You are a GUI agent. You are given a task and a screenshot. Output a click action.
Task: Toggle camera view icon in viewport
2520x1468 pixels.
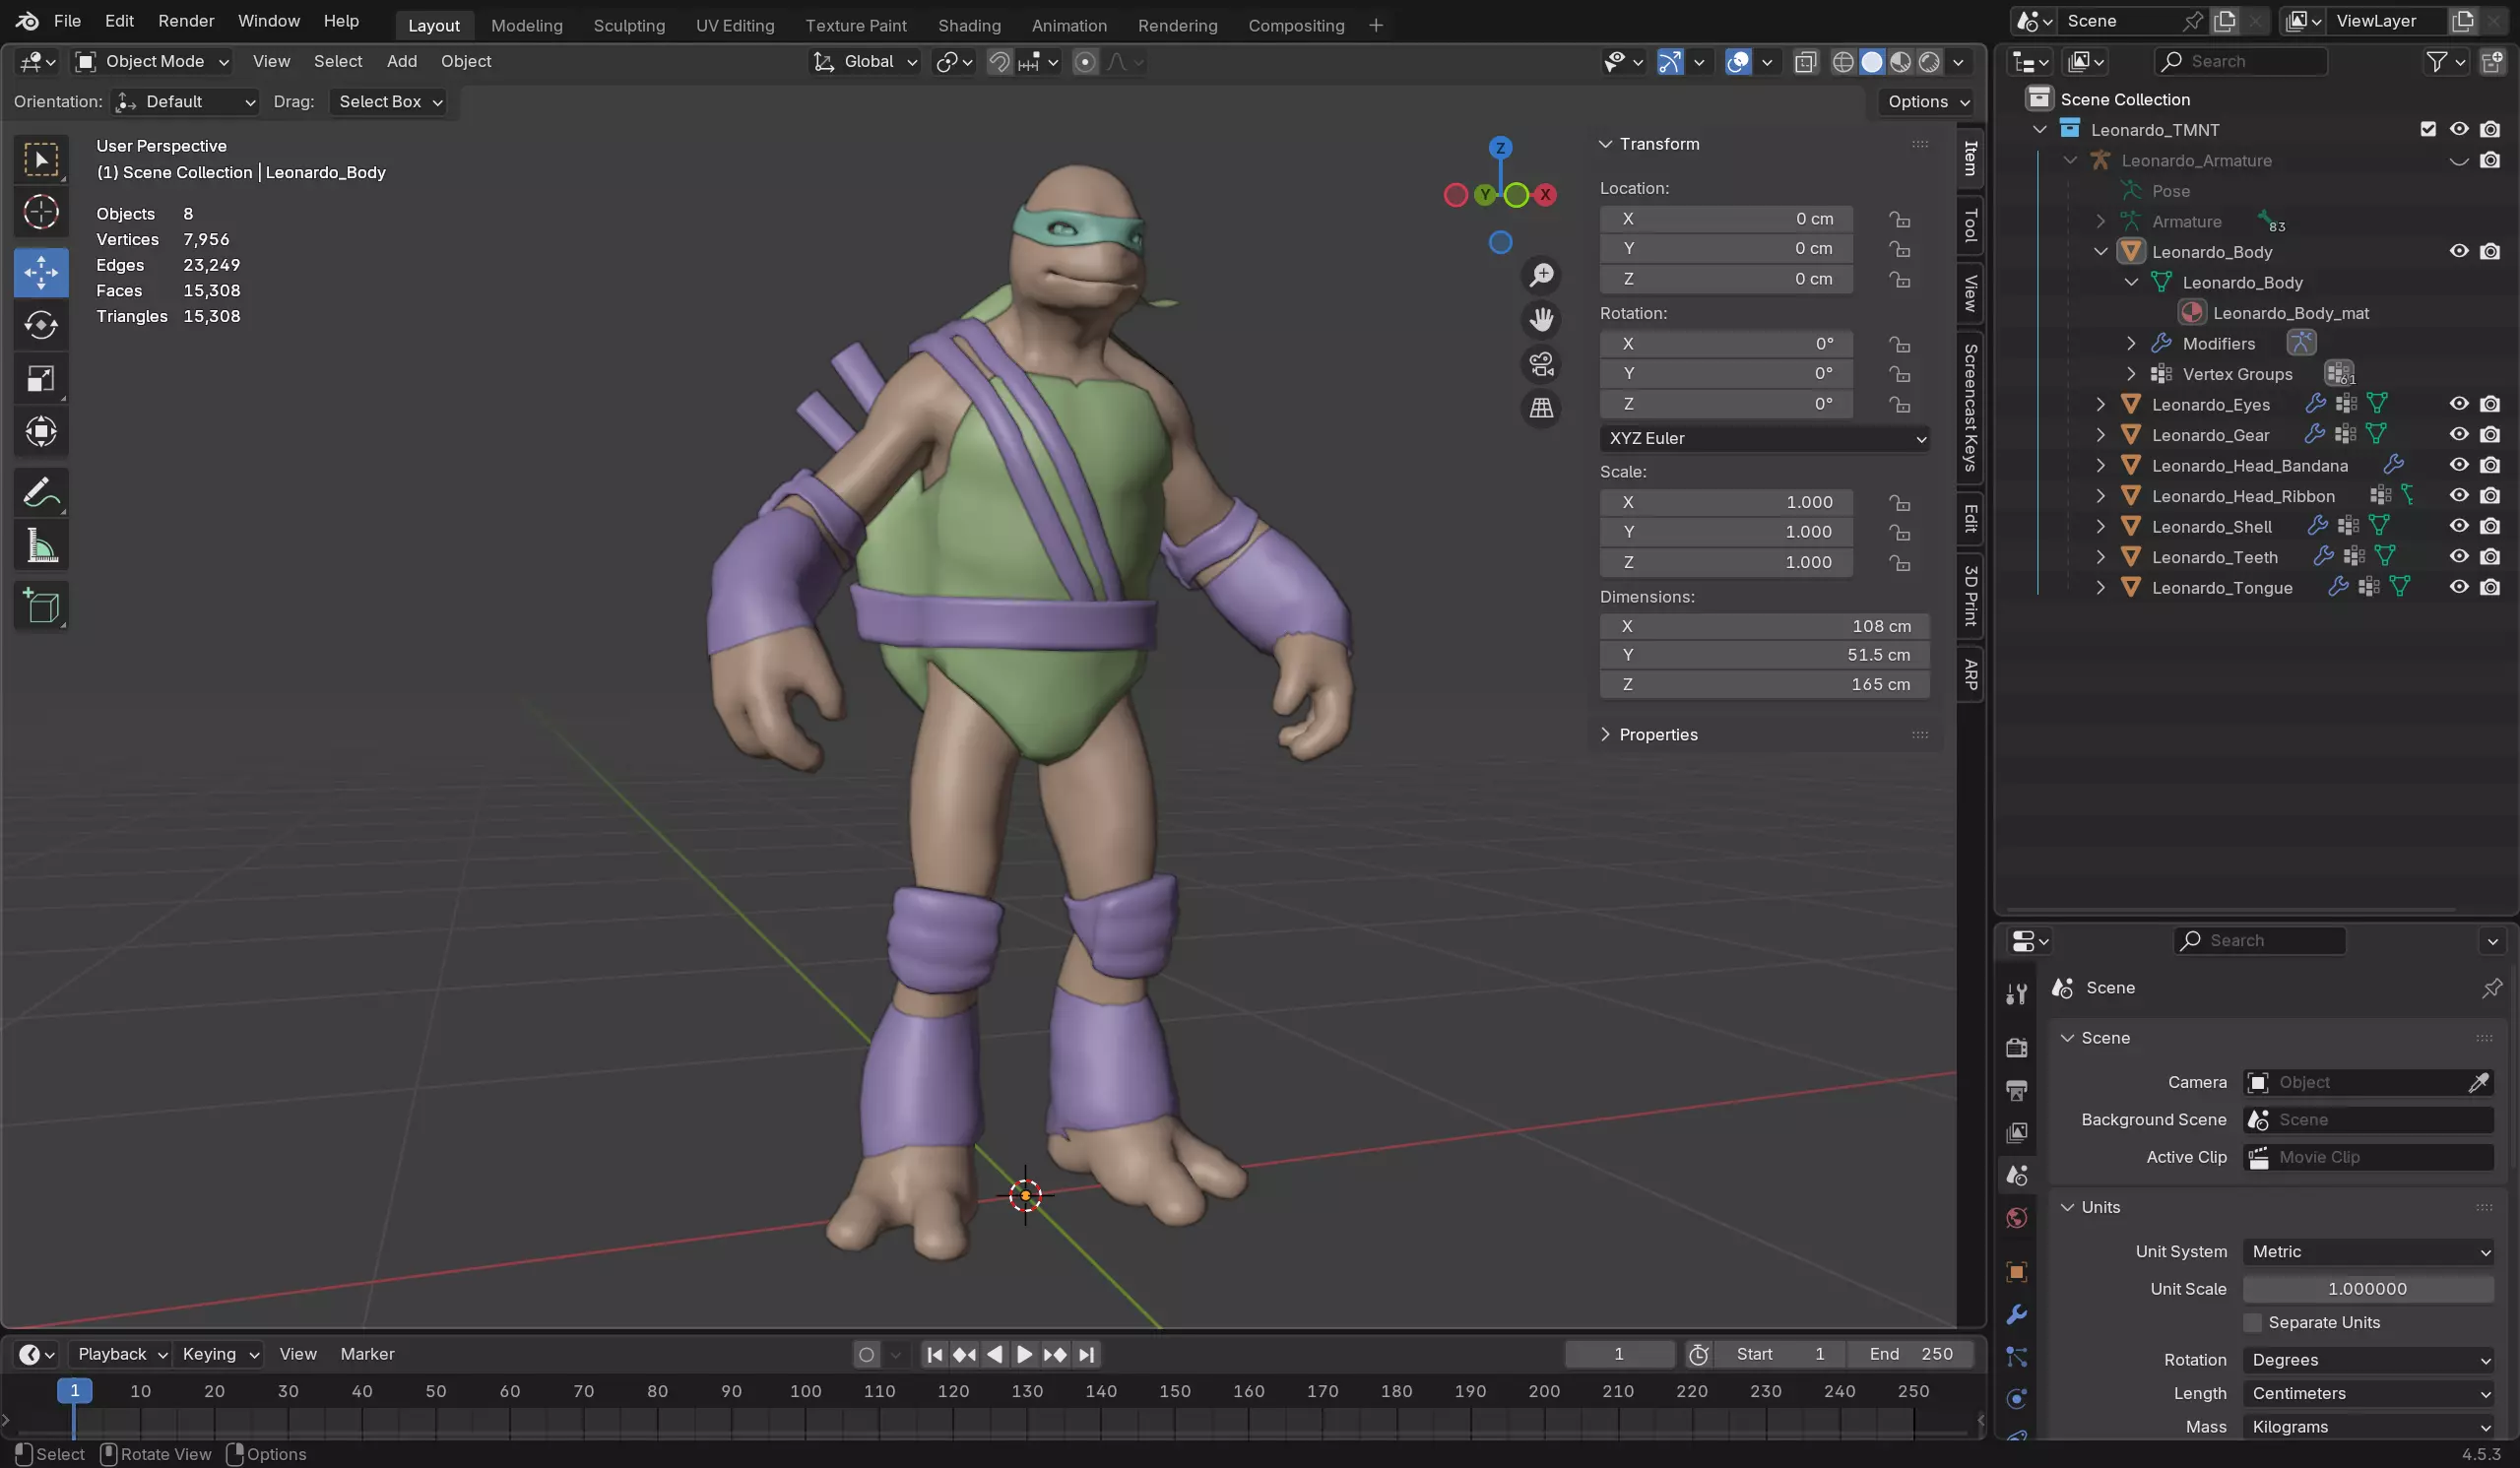pos(1541,364)
